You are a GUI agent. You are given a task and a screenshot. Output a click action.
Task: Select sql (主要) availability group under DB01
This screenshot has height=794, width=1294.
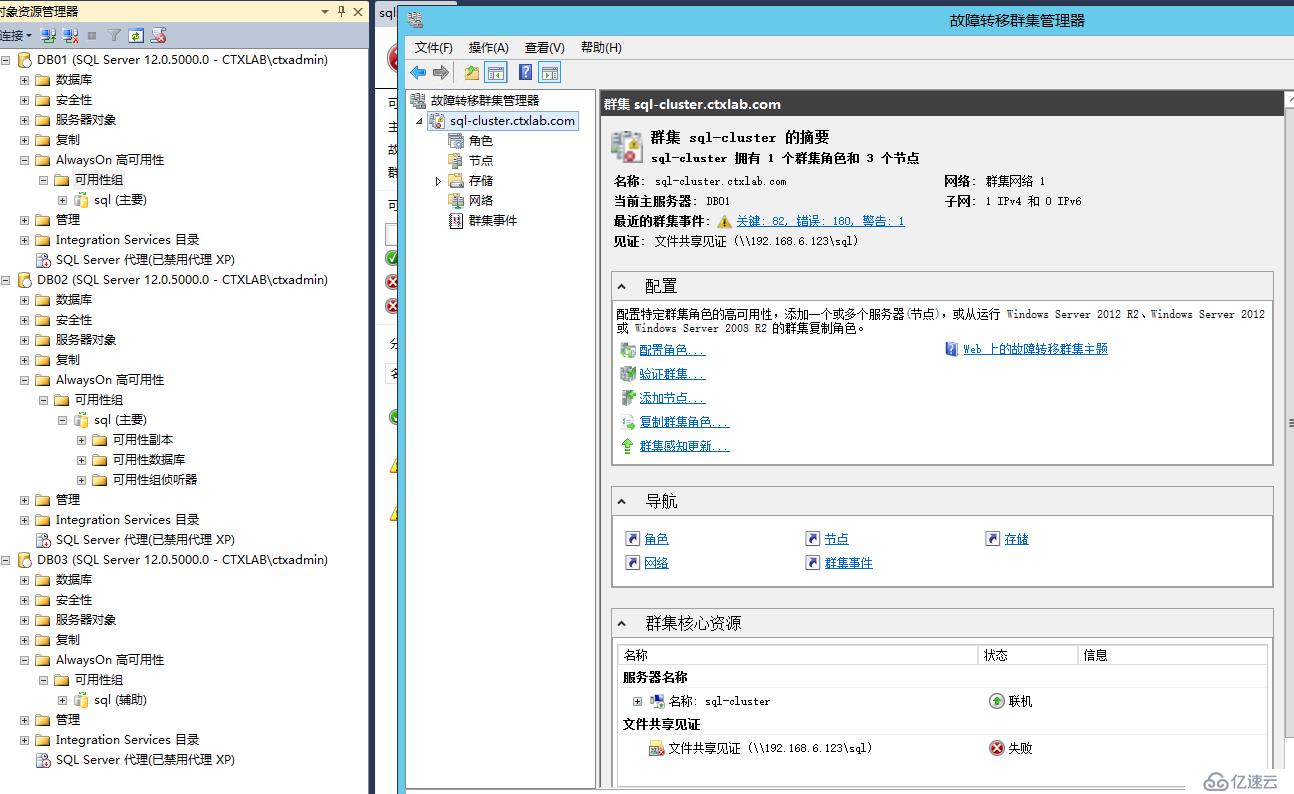click(x=120, y=199)
